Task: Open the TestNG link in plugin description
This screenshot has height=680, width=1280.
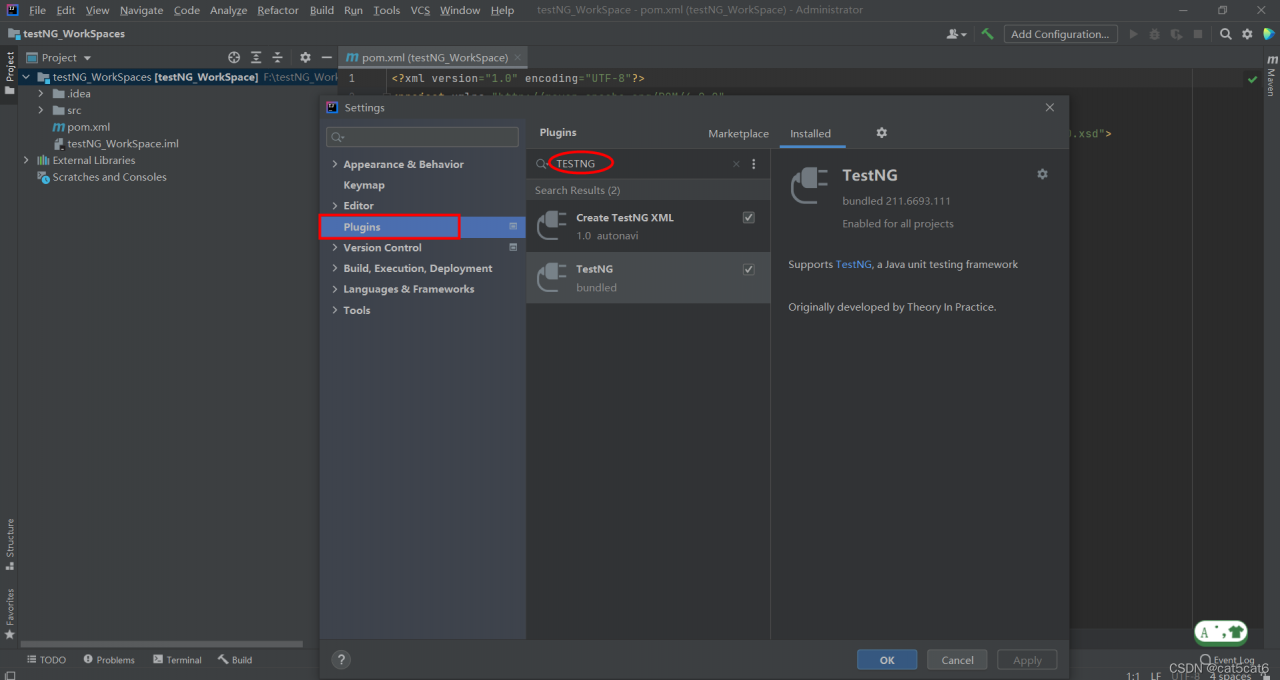Action: point(853,265)
